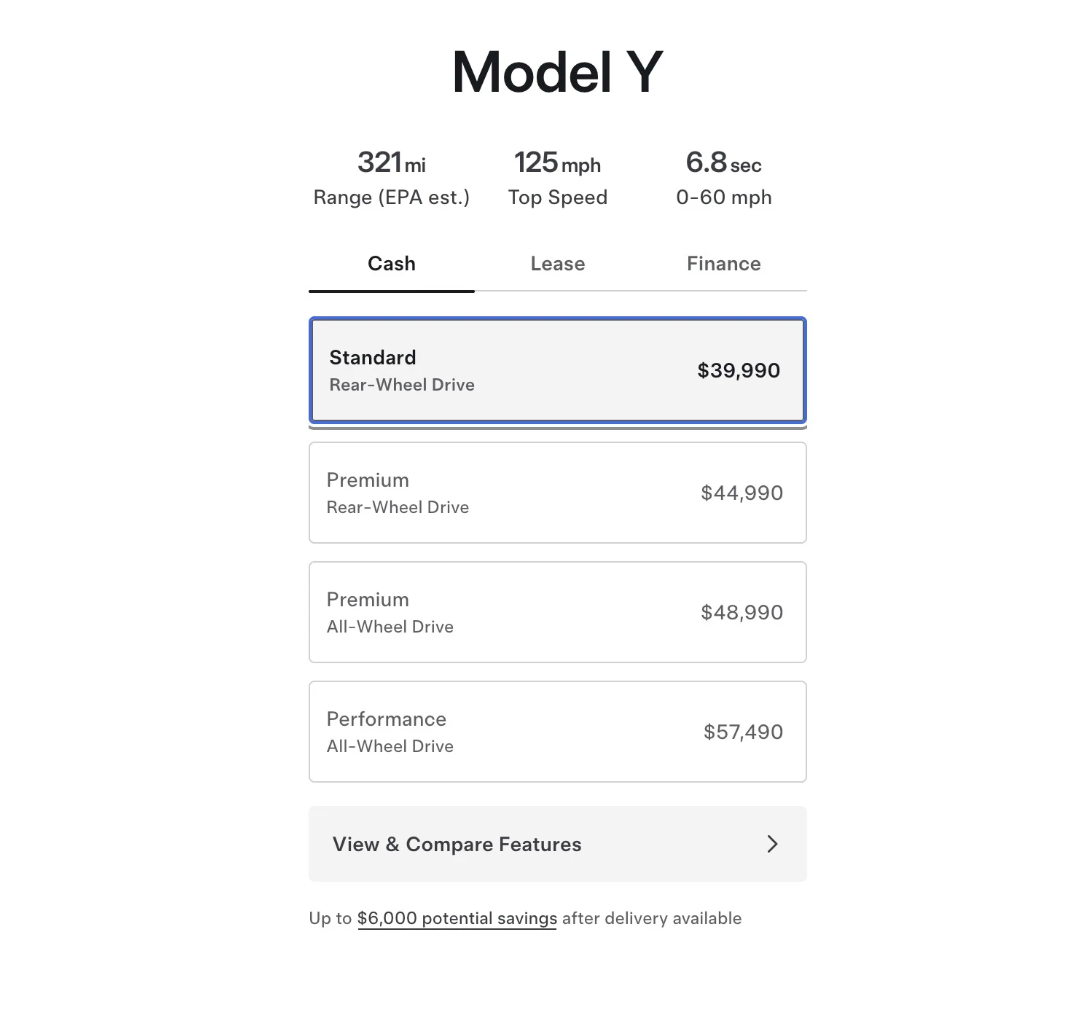Follow the $6,000 potential savings link

tap(457, 918)
